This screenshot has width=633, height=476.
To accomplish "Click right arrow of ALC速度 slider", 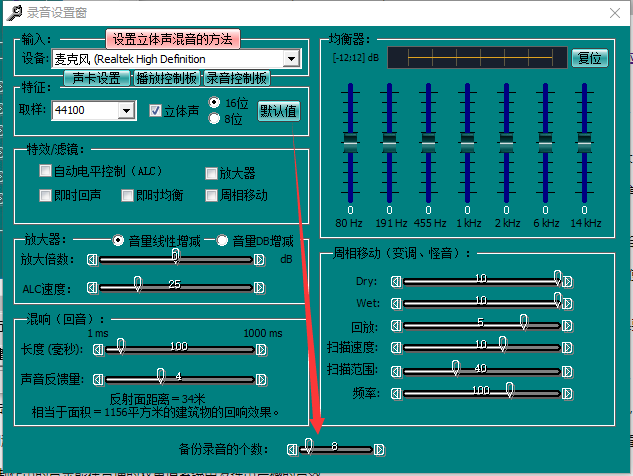I will tap(259, 288).
